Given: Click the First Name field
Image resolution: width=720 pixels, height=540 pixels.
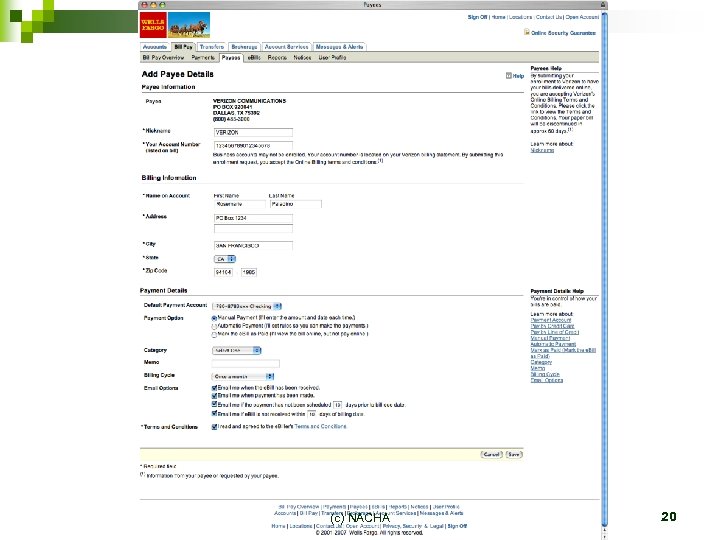Looking at the screenshot, I should [240, 204].
